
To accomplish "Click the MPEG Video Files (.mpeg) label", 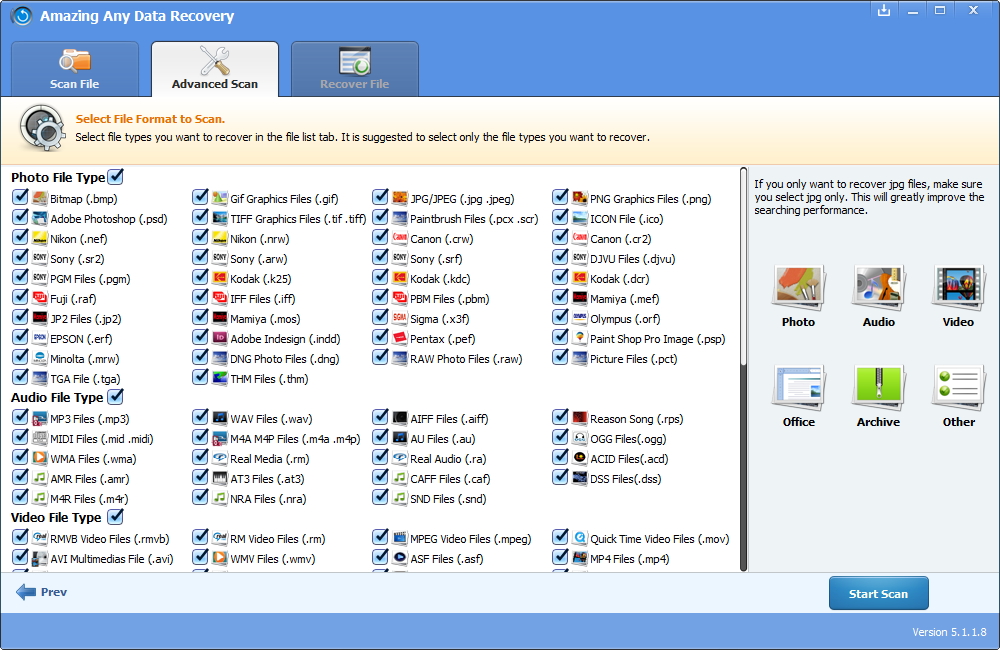I will click(470, 539).
